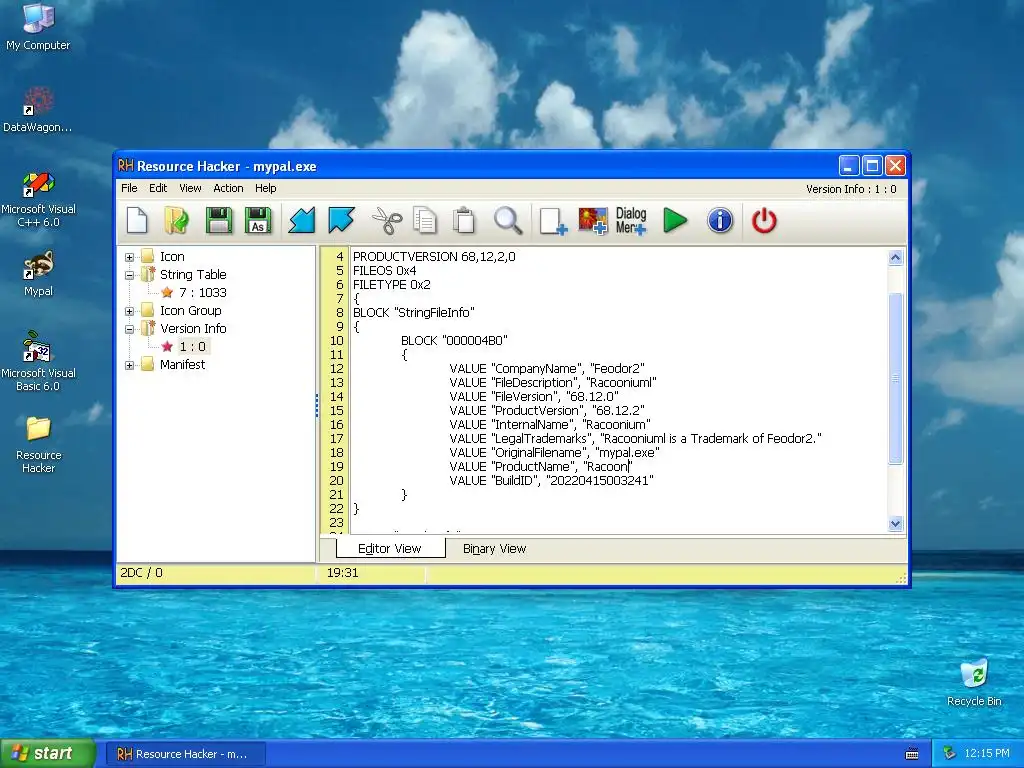Click the OriginalFilename "mypal.exe" line
The image size is (1024, 768).
click(554, 453)
